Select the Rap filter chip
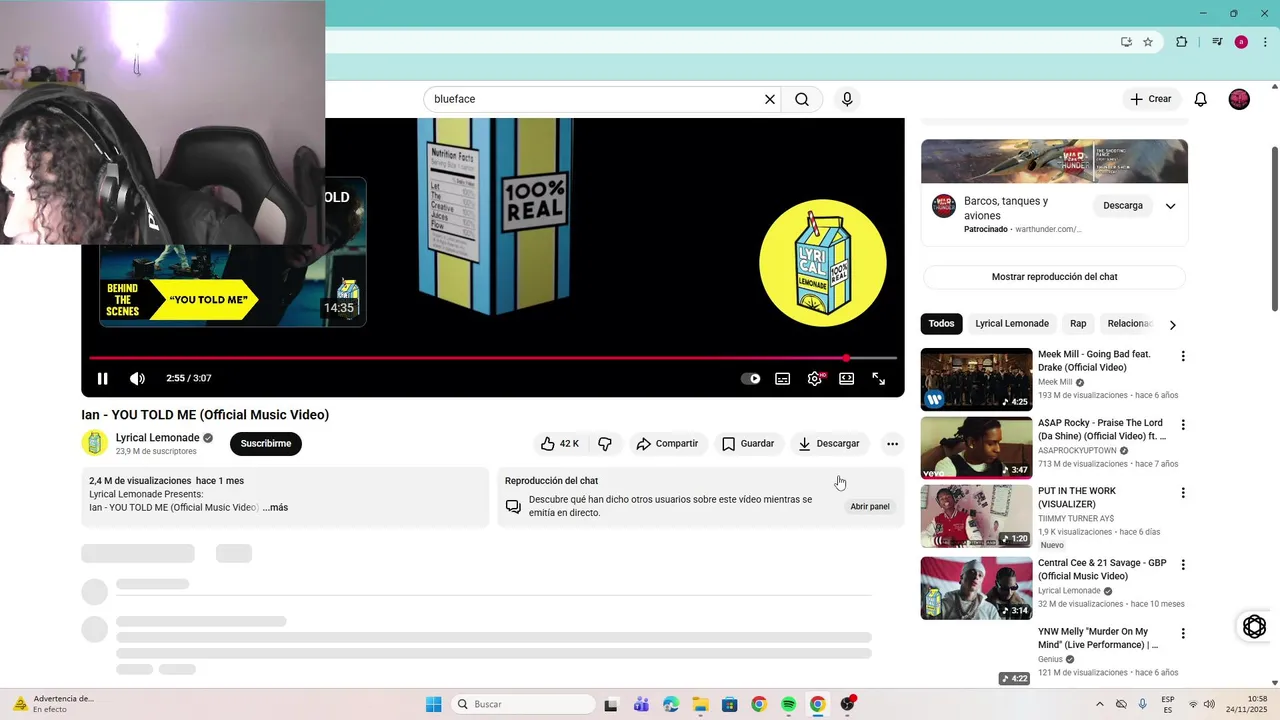 tap(1078, 324)
